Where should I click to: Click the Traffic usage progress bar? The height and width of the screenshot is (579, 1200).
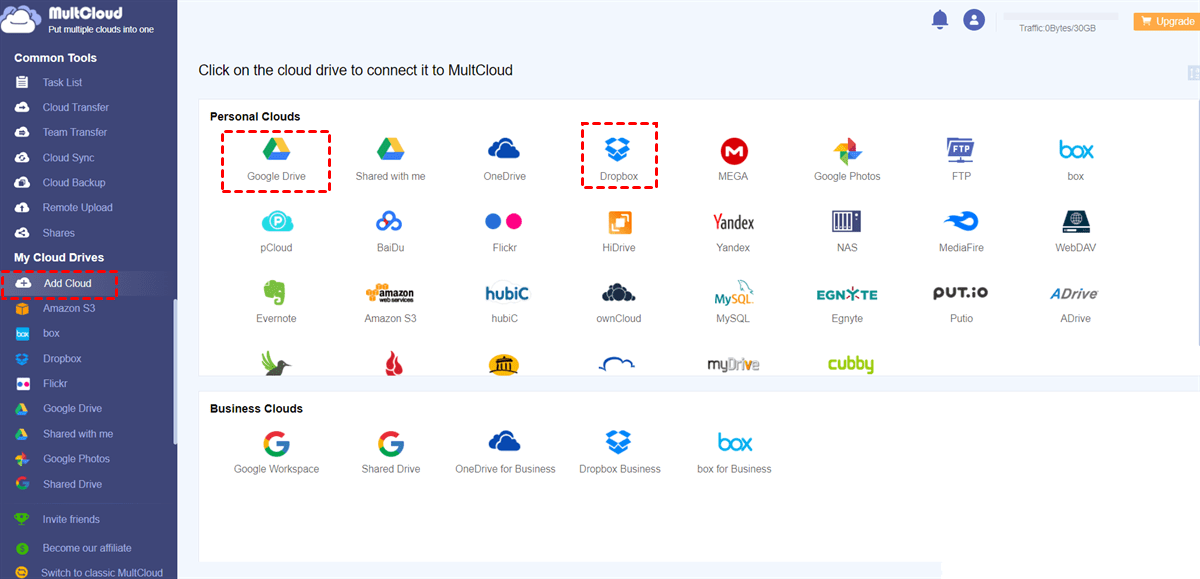click(x=1058, y=17)
